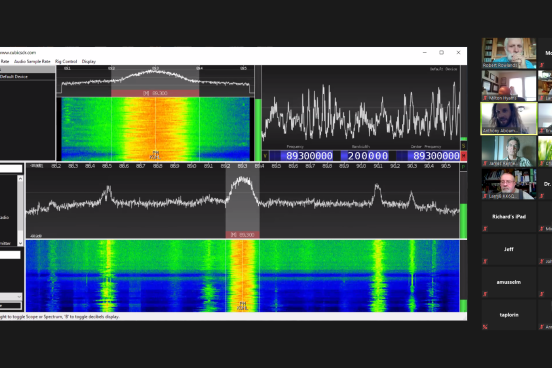Adjust the green signal level meter beside demod waterfall
552x368 pixels.
258,129
